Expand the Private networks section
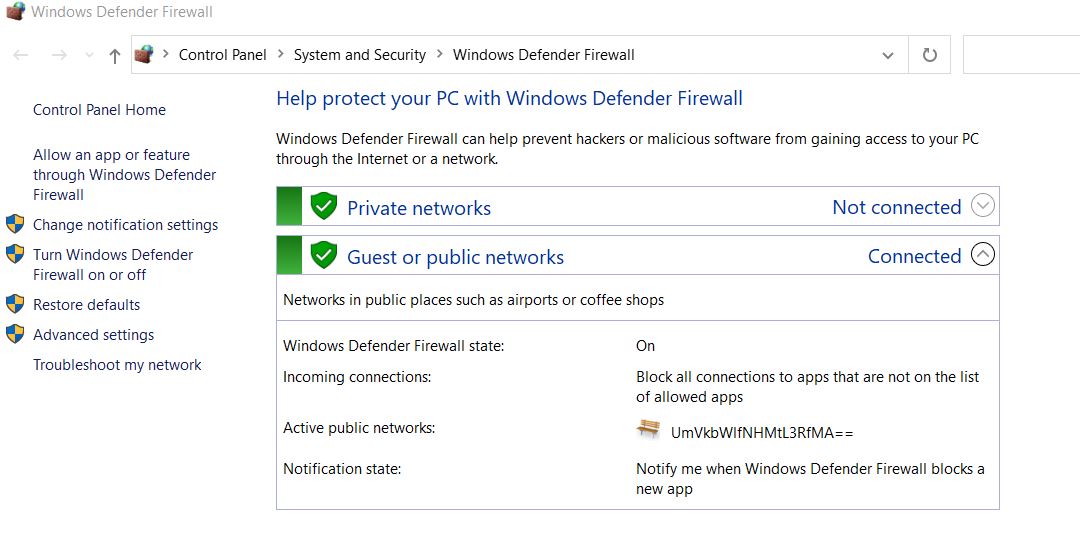The height and width of the screenshot is (558, 1080). 983,205
